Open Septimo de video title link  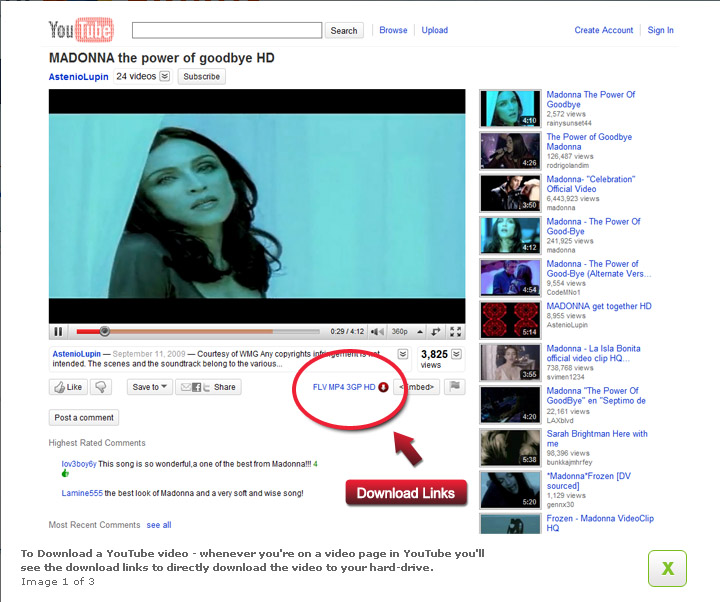coord(596,395)
